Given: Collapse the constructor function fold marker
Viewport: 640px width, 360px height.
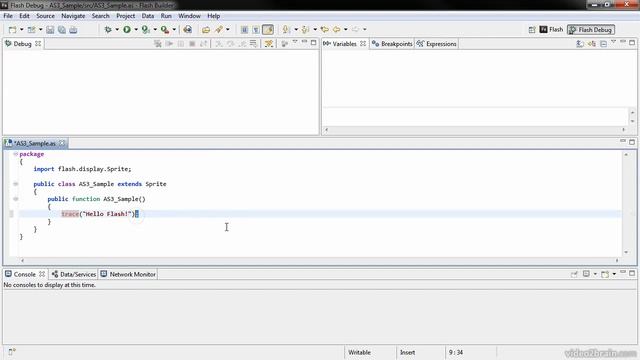Looking at the screenshot, I should click(x=16, y=199).
